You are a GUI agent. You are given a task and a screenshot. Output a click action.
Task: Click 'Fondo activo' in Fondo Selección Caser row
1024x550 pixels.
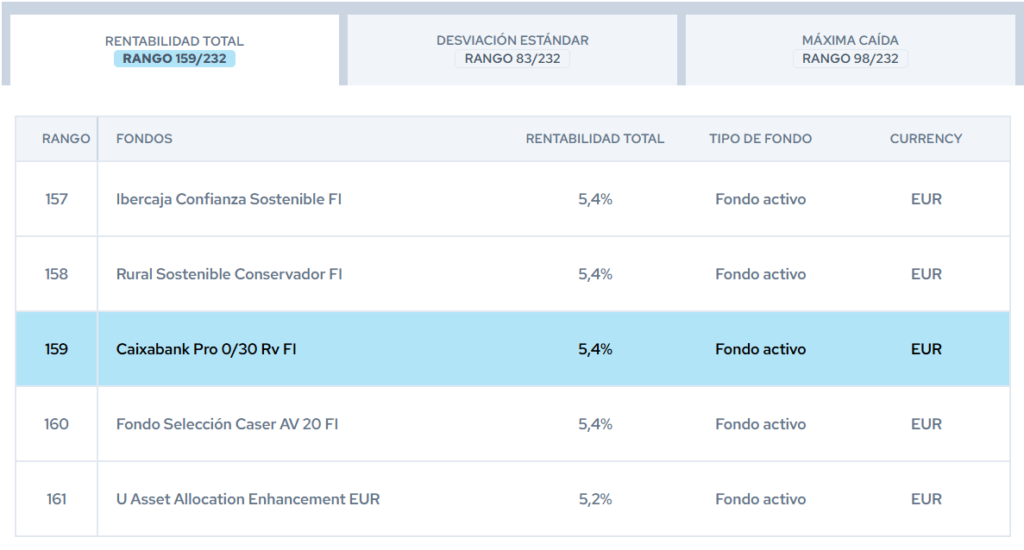[760, 425]
